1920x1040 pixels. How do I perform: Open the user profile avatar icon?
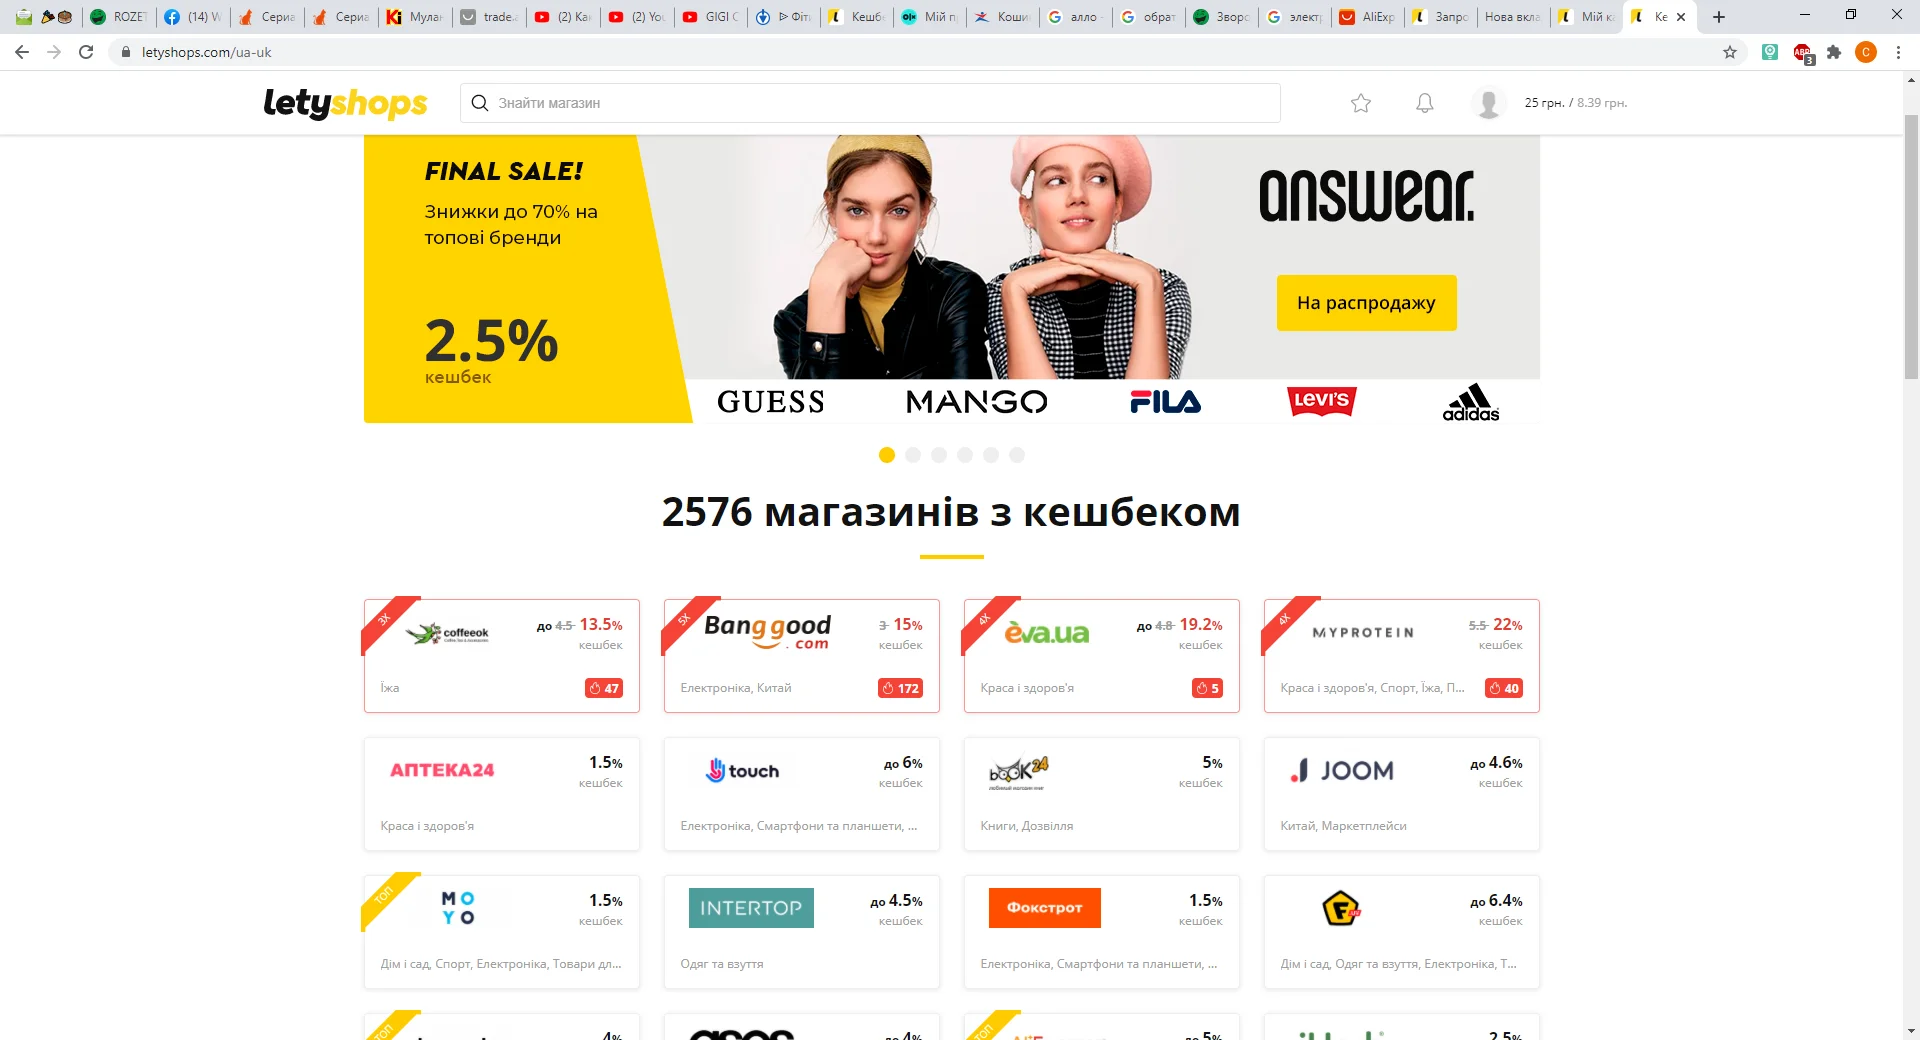click(x=1489, y=103)
